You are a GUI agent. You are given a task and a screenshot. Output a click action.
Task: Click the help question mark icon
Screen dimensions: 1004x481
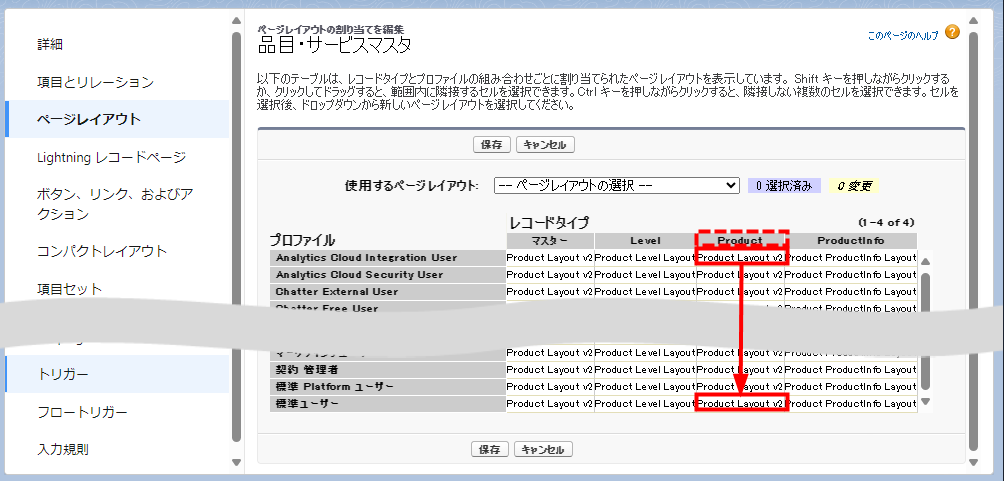tap(951, 34)
